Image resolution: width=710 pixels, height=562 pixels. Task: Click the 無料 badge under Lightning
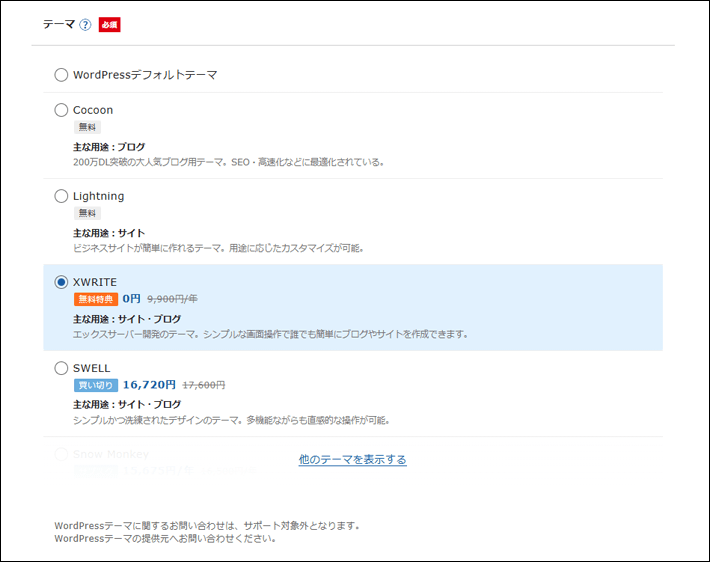coord(87,213)
